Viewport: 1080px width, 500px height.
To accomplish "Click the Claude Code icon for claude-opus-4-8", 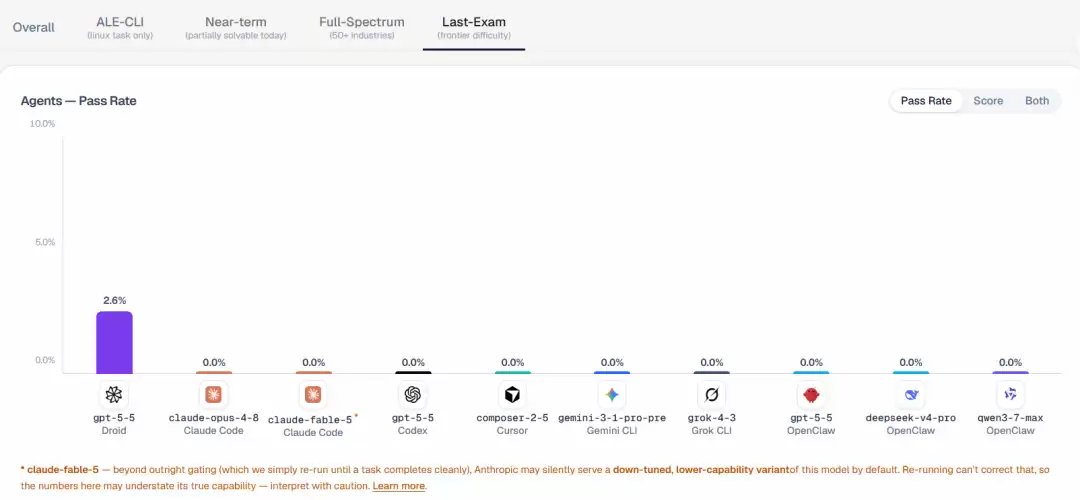I will [x=214, y=395].
